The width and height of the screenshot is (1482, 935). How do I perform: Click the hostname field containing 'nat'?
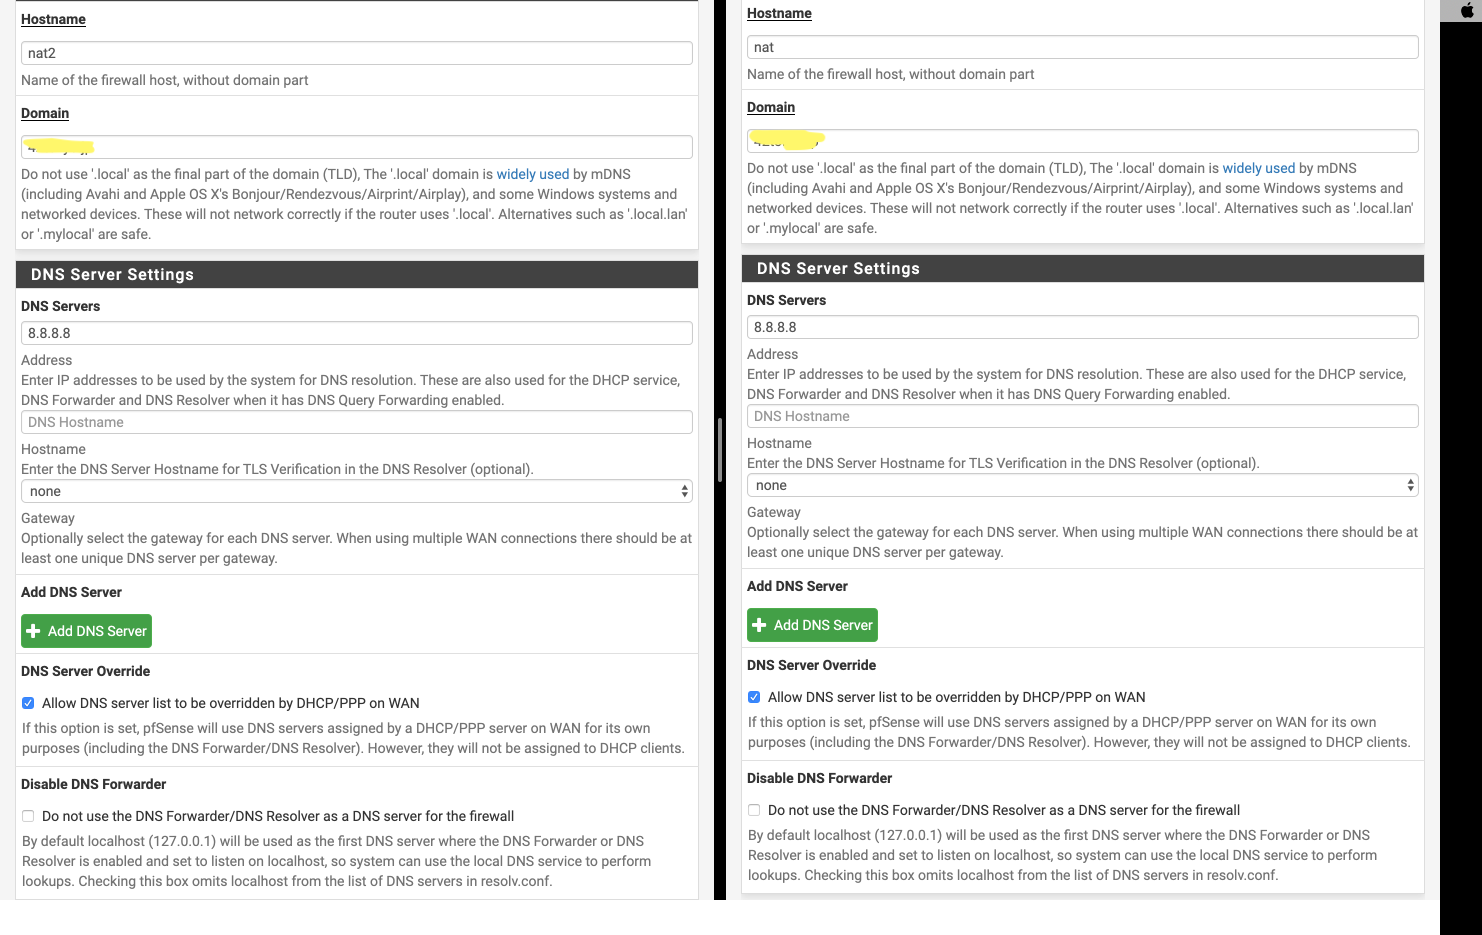point(1082,47)
